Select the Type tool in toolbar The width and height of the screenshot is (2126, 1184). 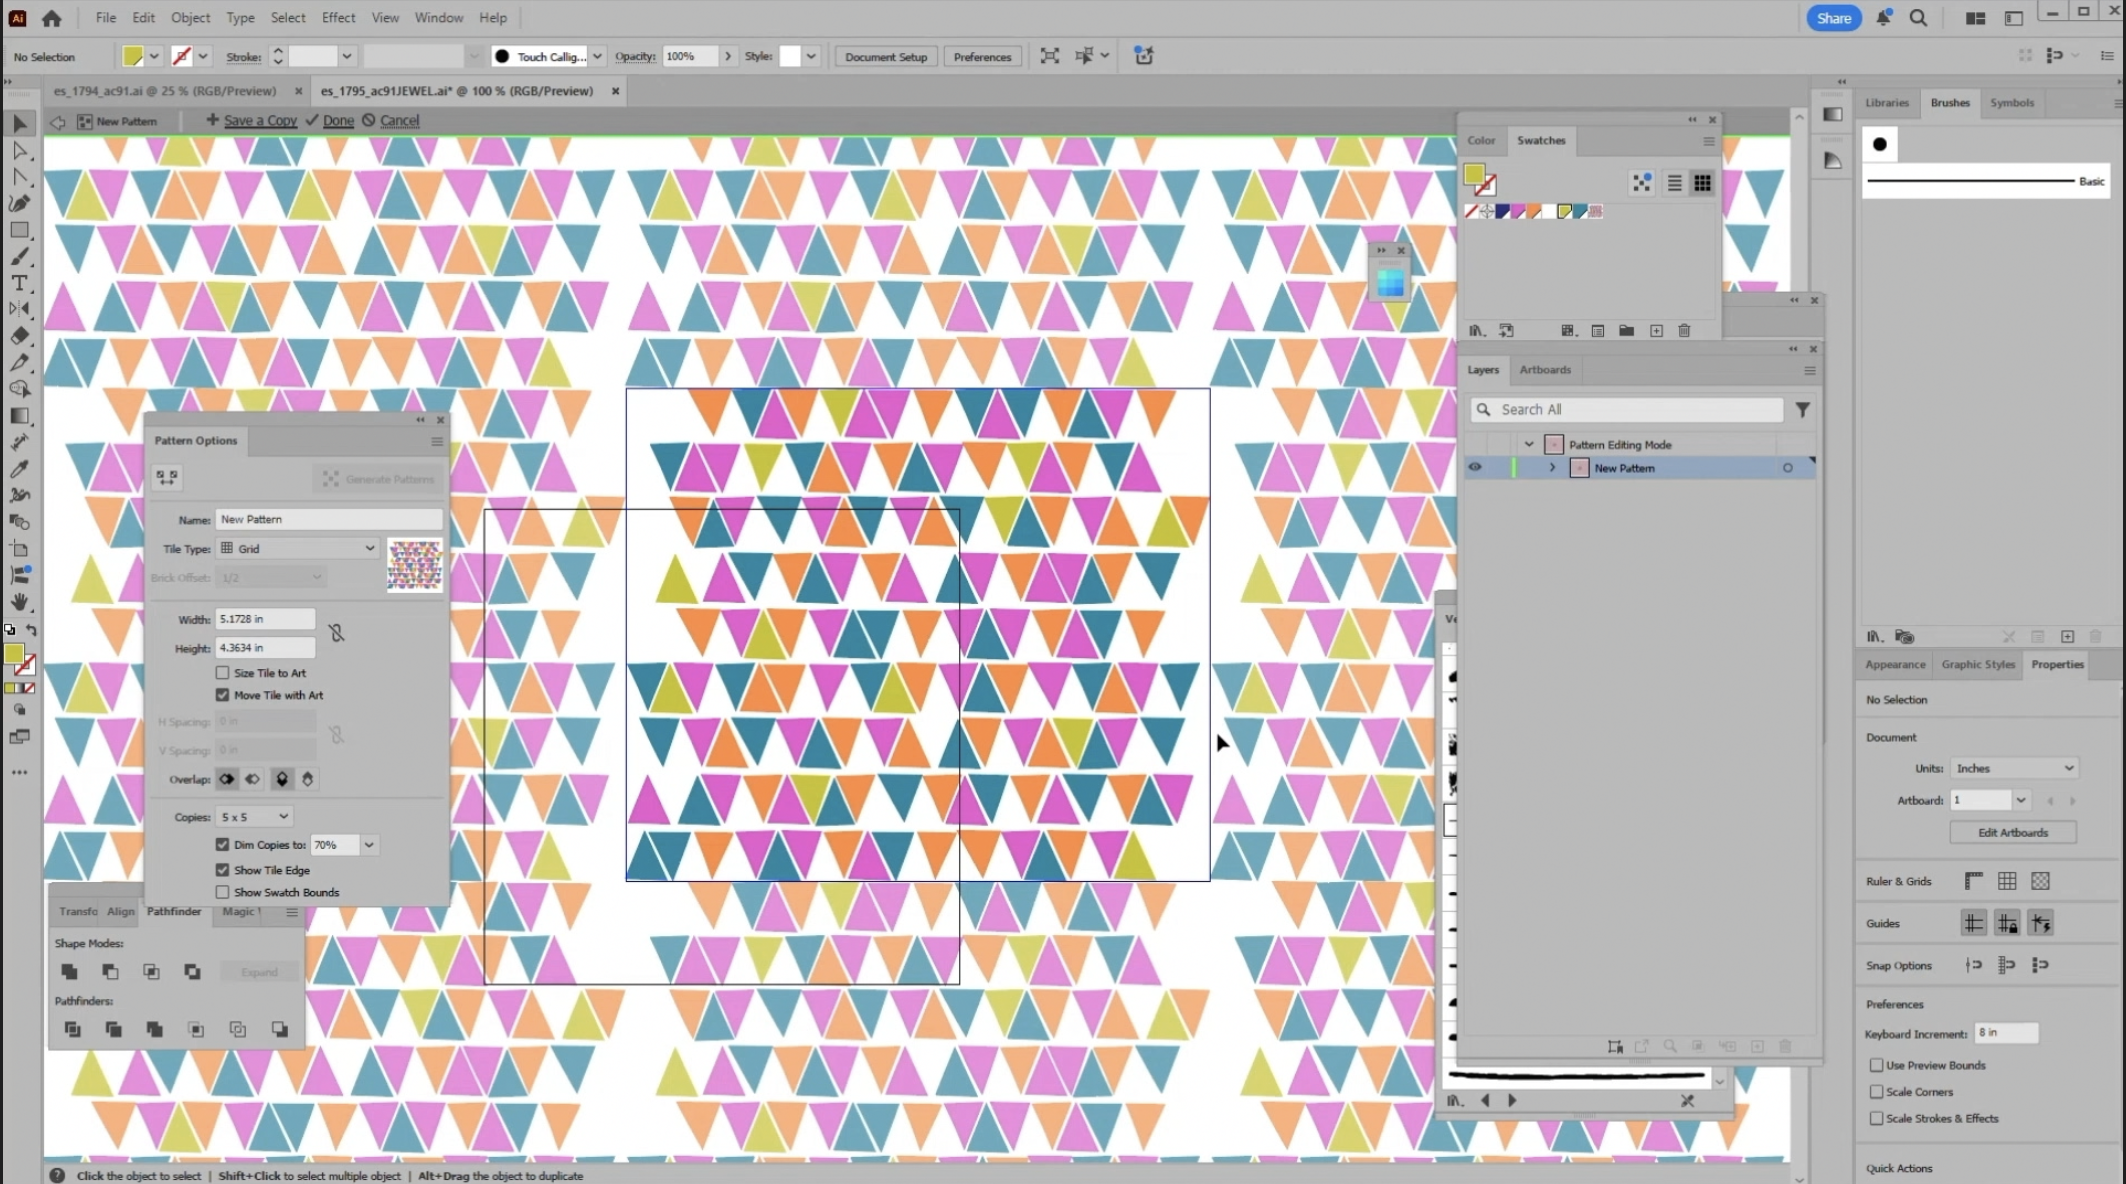[x=19, y=283]
